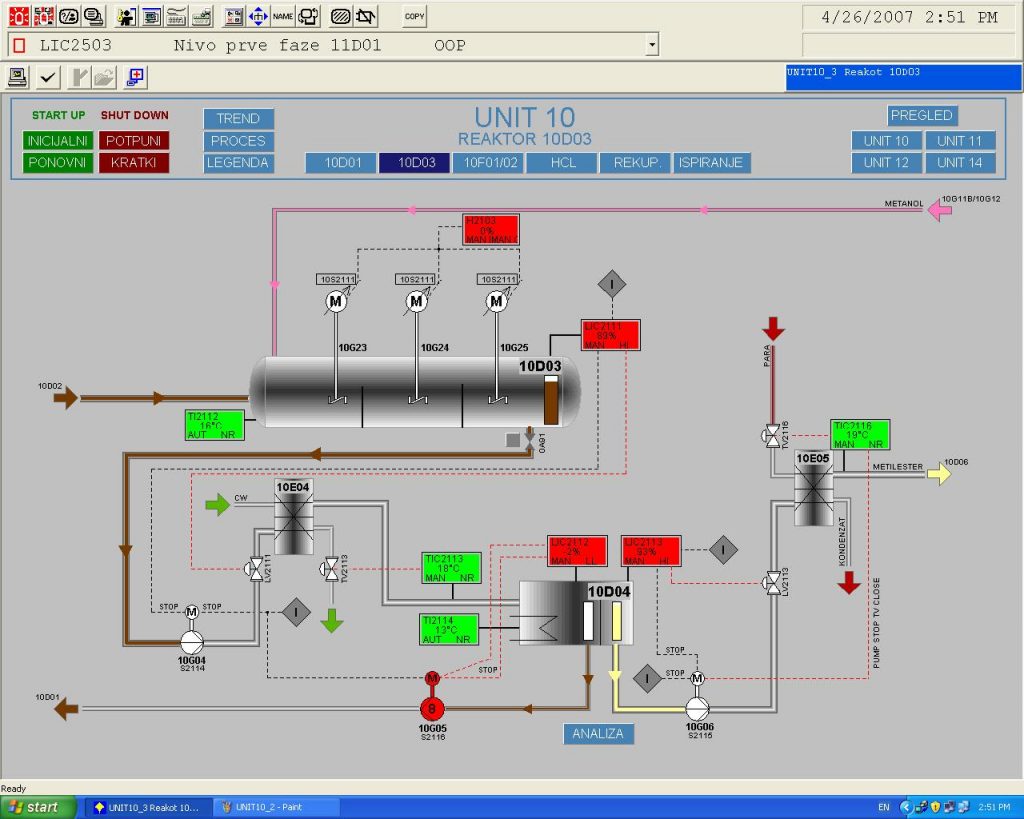Switch to the HCL tab

click(x=563, y=163)
